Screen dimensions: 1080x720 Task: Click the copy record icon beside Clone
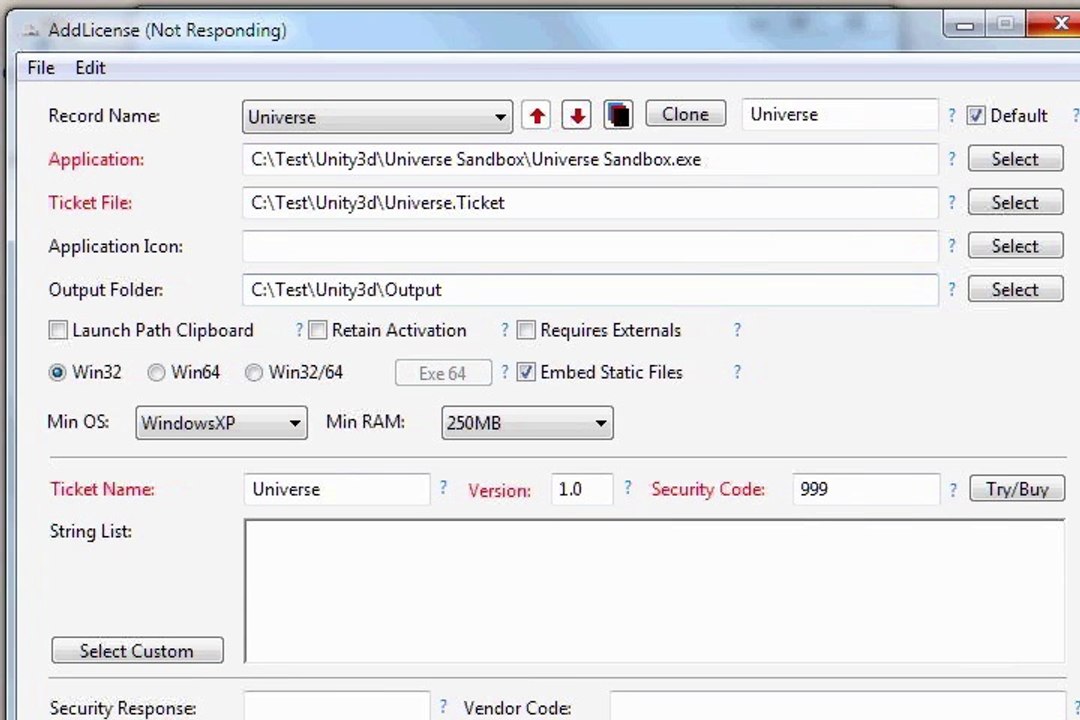point(618,115)
